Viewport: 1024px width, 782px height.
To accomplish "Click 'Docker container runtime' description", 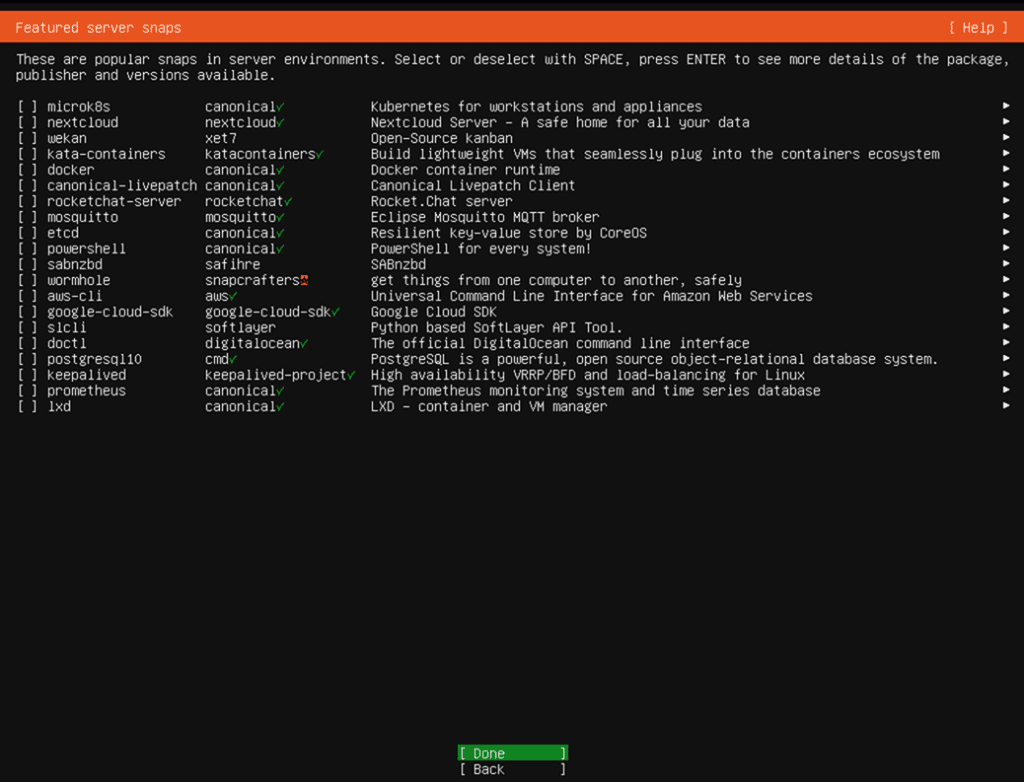I will point(465,170).
